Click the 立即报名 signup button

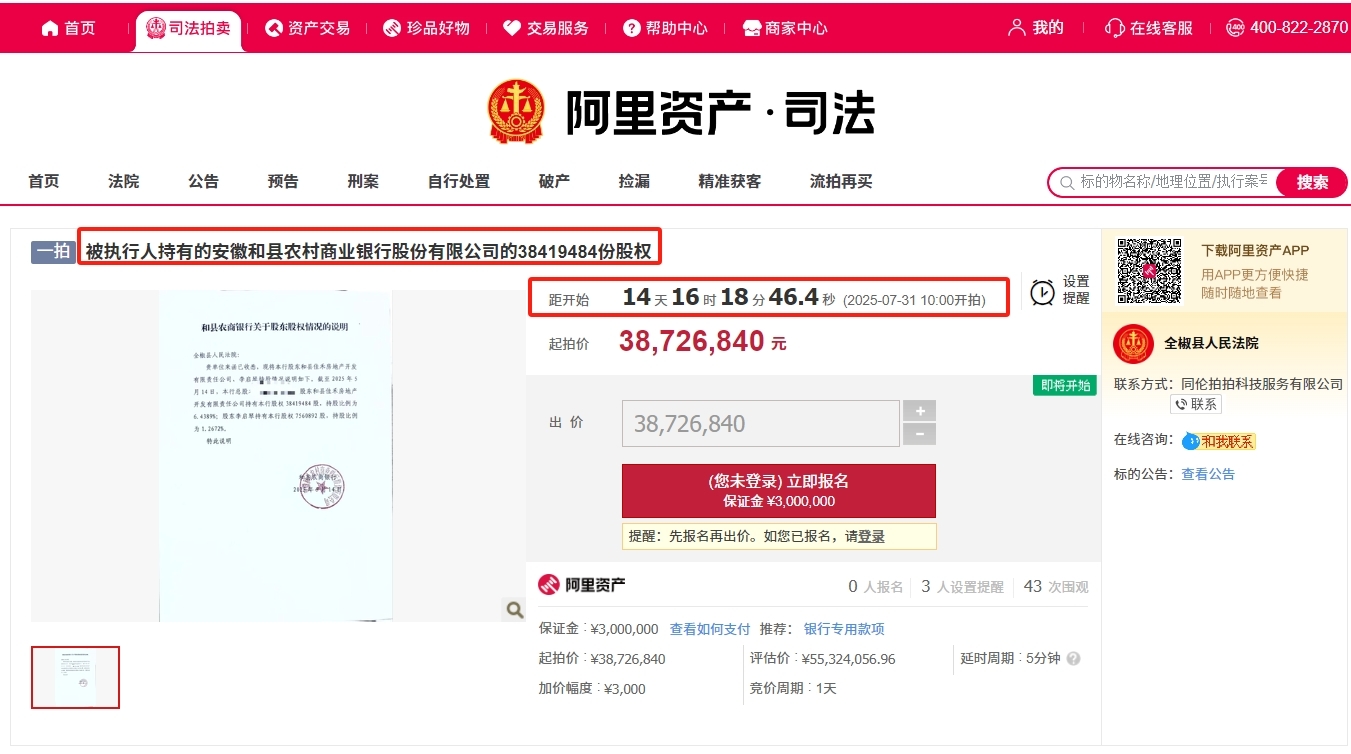pyautogui.click(x=779, y=491)
